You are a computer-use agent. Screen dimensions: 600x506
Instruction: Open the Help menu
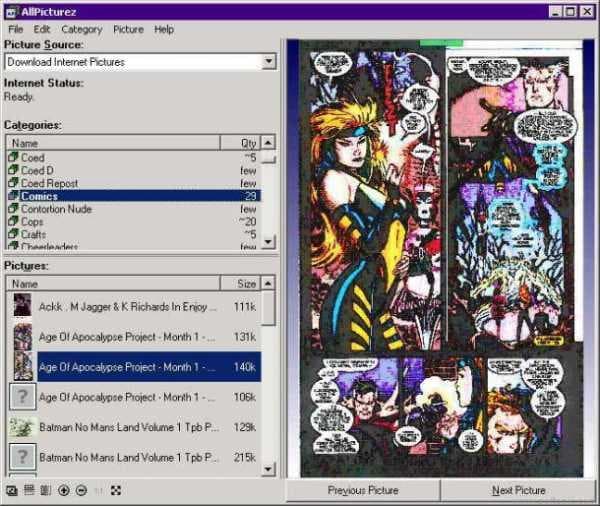click(164, 29)
